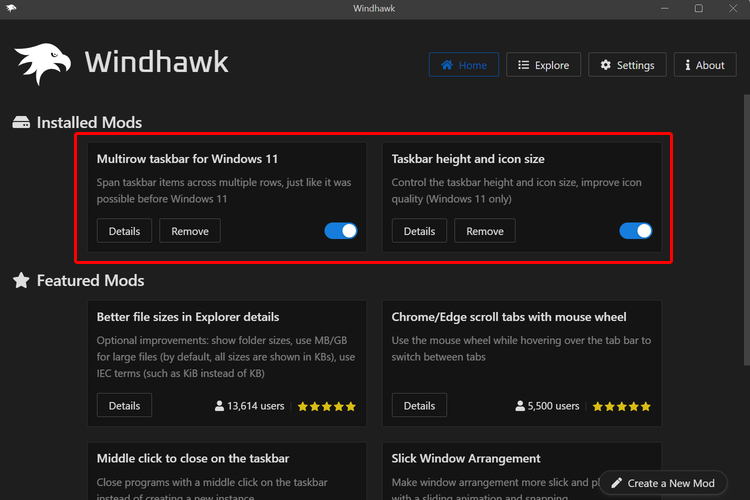Click the vertical scrollbar thumb
Viewport: 750px width, 500px height.
pyautogui.click(x=747, y=231)
